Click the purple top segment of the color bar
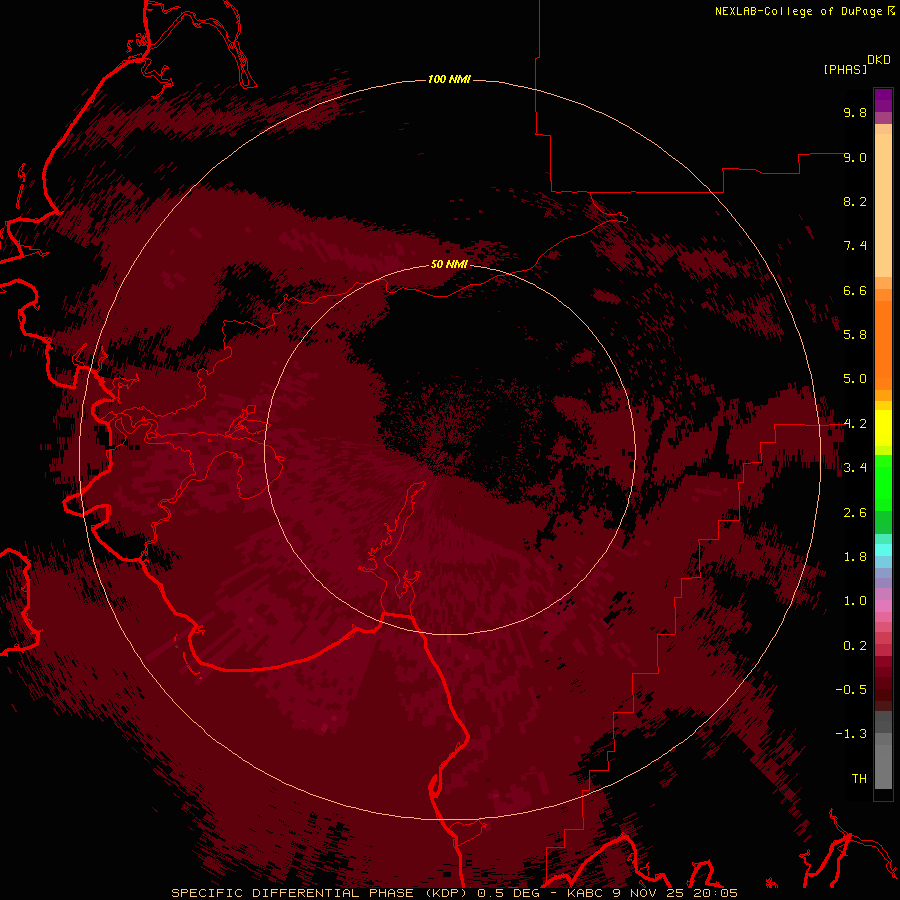 (x=883, y=100)
